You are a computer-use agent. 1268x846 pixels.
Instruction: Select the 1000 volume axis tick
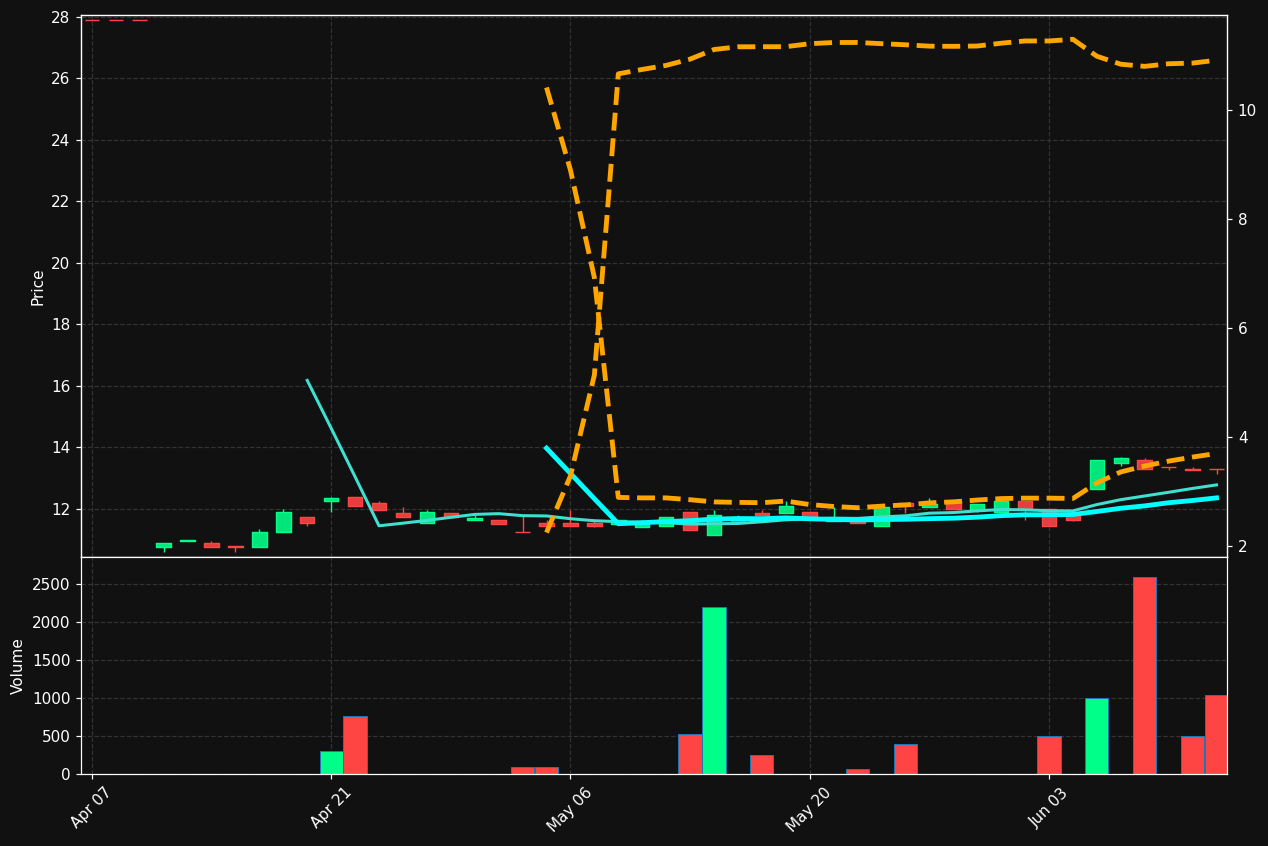tap(52, 698)
